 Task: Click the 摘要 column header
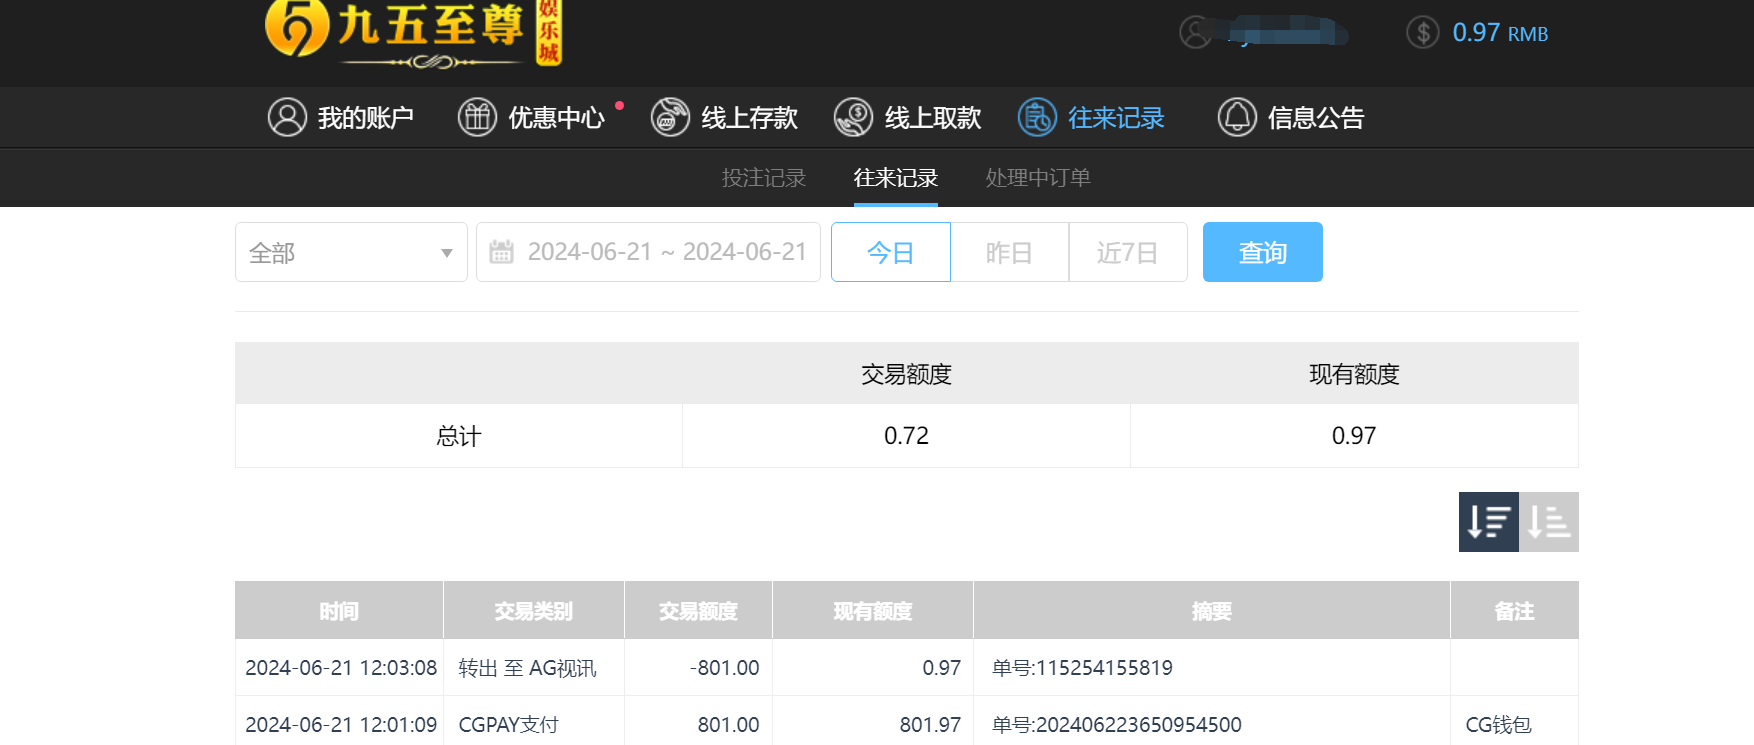(1212, 611)
